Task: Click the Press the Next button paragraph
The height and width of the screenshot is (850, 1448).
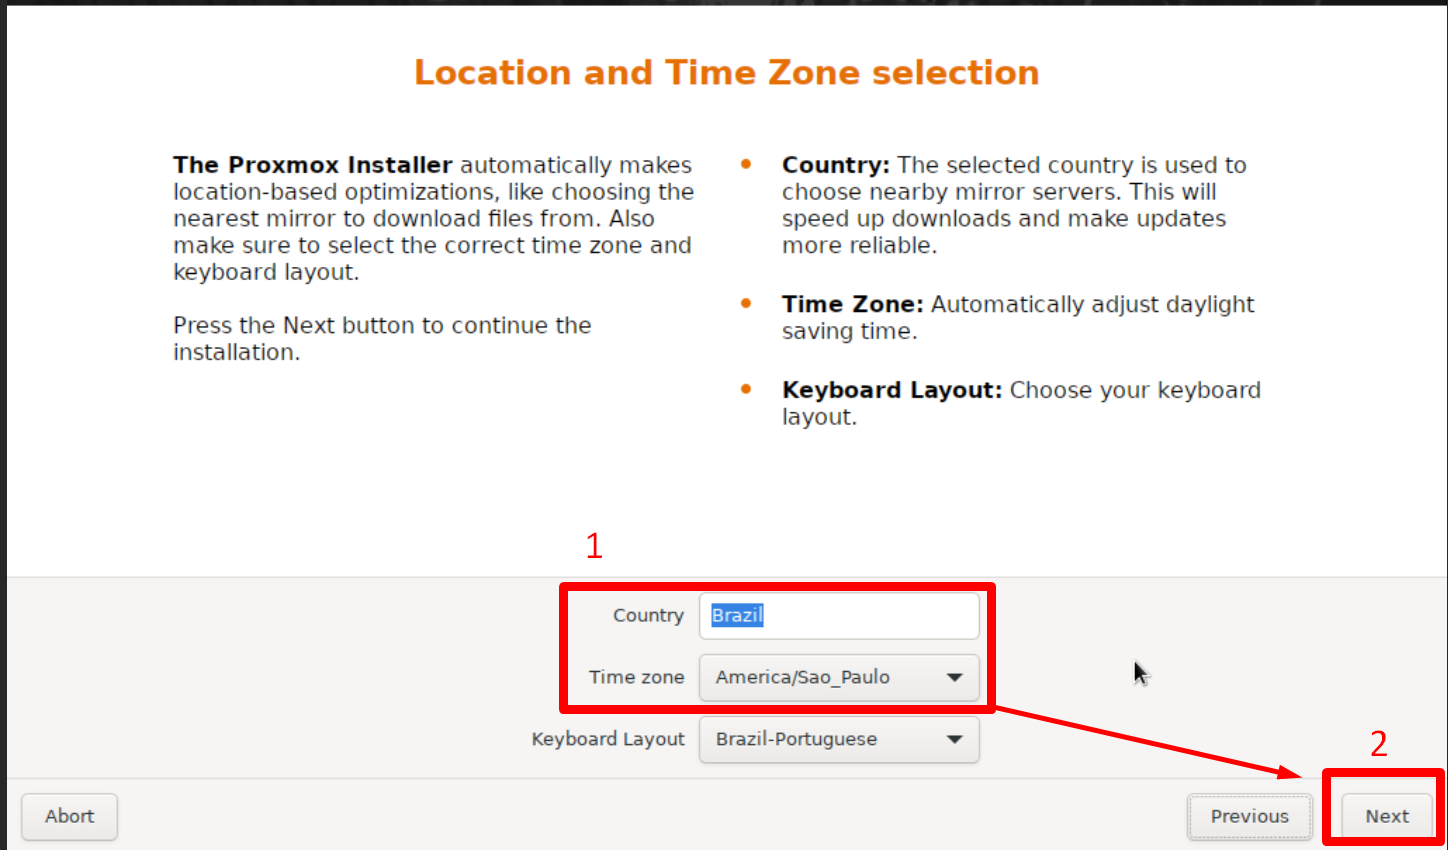Action: coord(382,339)
